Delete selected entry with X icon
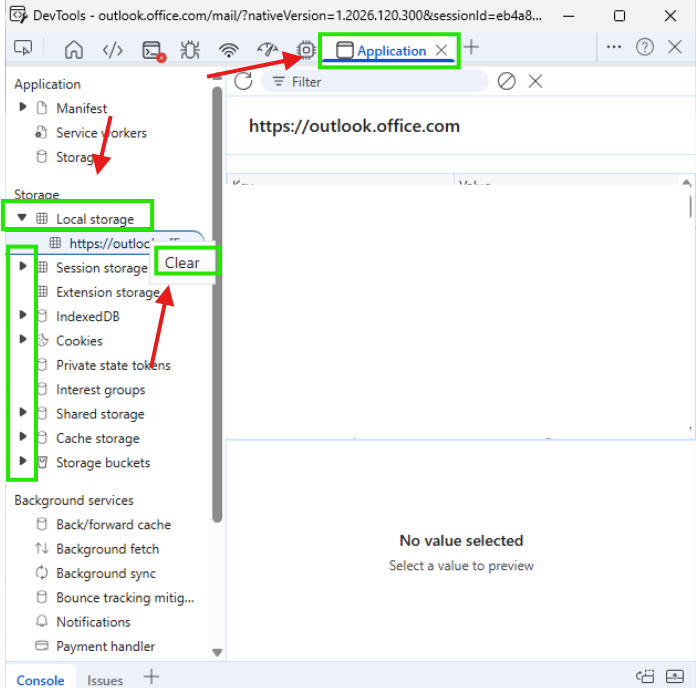Viewport: 696px width, 688px height. 535,81
